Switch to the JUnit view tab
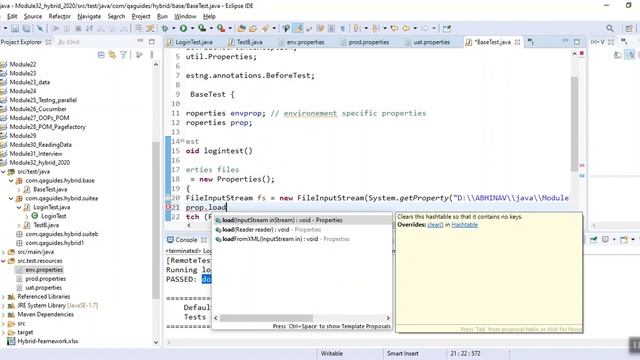Viewport: 640px width, 360px height. 69,42
